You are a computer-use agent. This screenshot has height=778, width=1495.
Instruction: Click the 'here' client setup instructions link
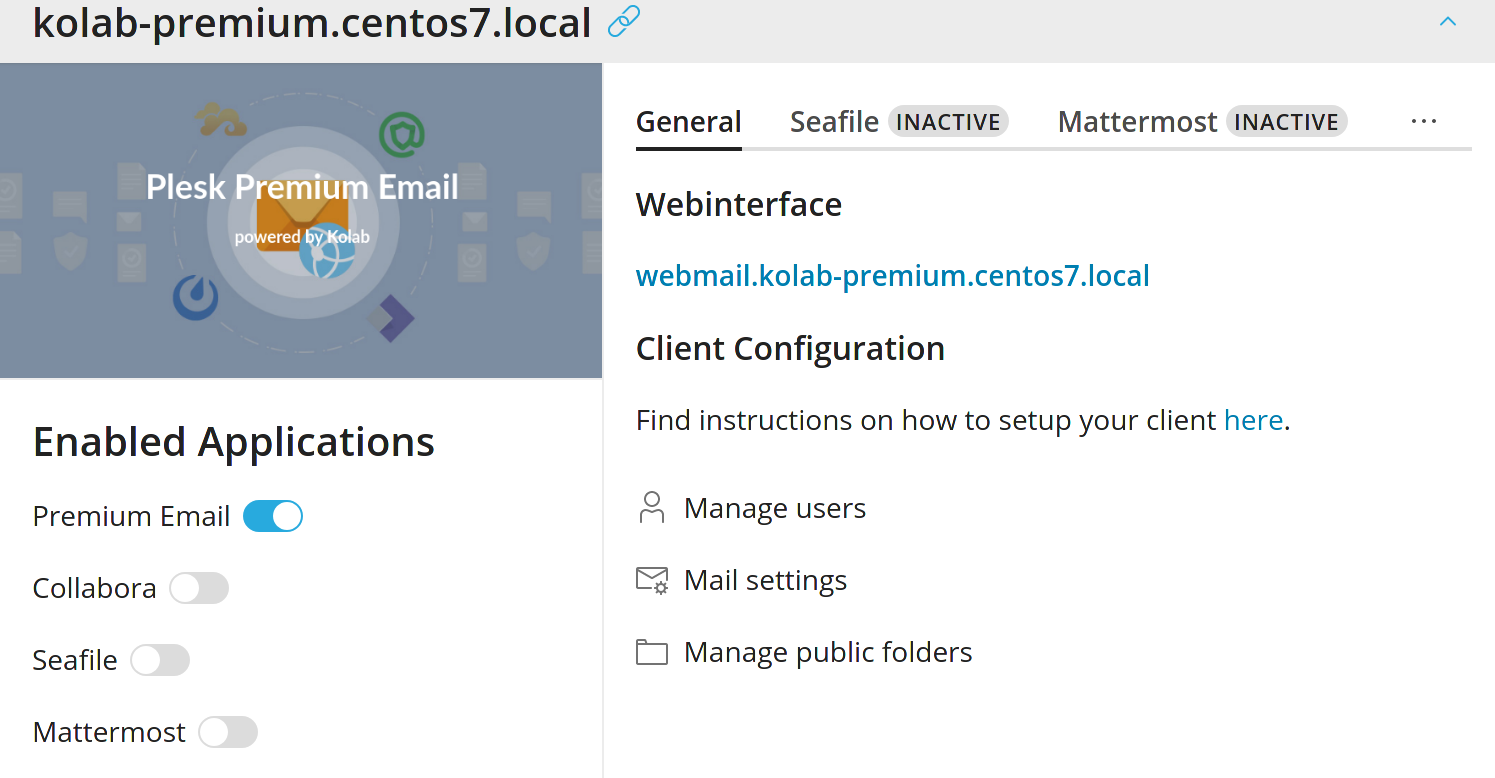[1253, 420]
